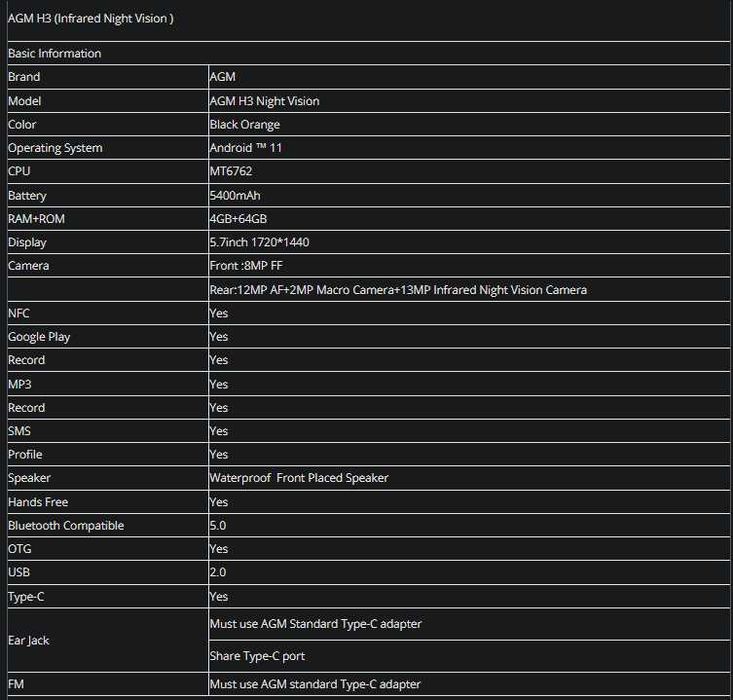Select the Waterproof Front Placed Speaker value
733x700 pixels.
(299, 478)
